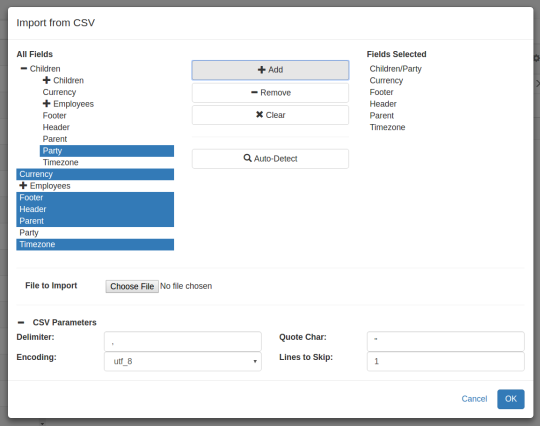Select highlighted top-level Footer field
This screenshot has width=540, height=426.
95,198
